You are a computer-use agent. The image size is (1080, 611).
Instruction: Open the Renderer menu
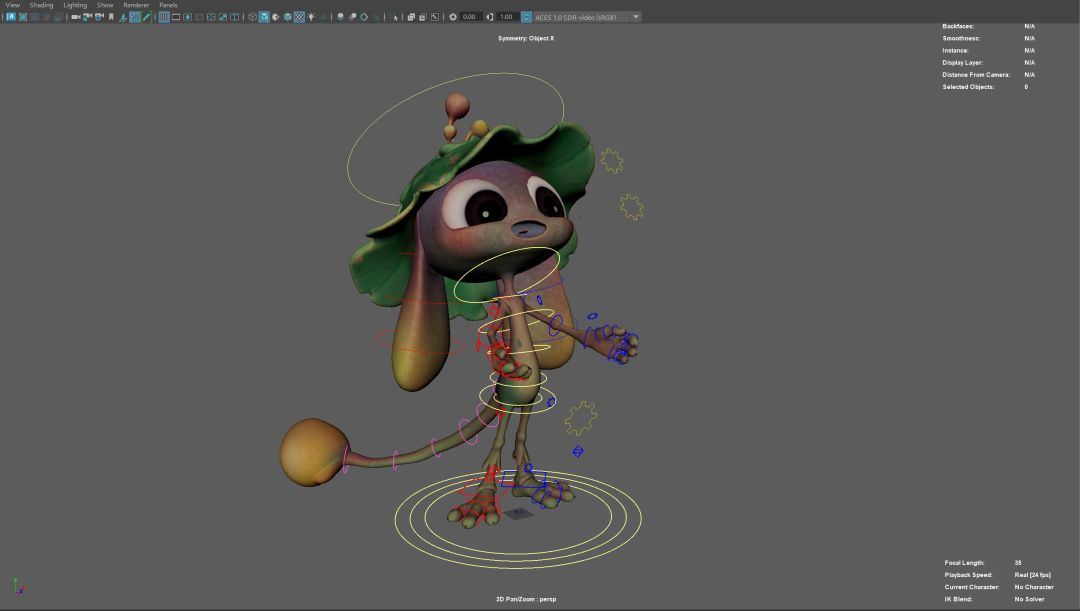[136, 5]
